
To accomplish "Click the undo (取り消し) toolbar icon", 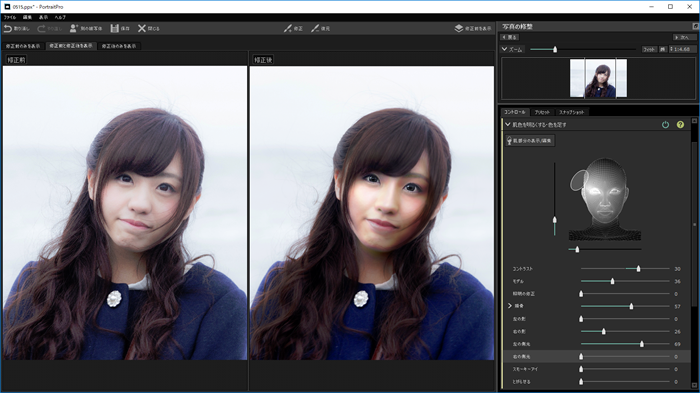I will tap(8, 29).
